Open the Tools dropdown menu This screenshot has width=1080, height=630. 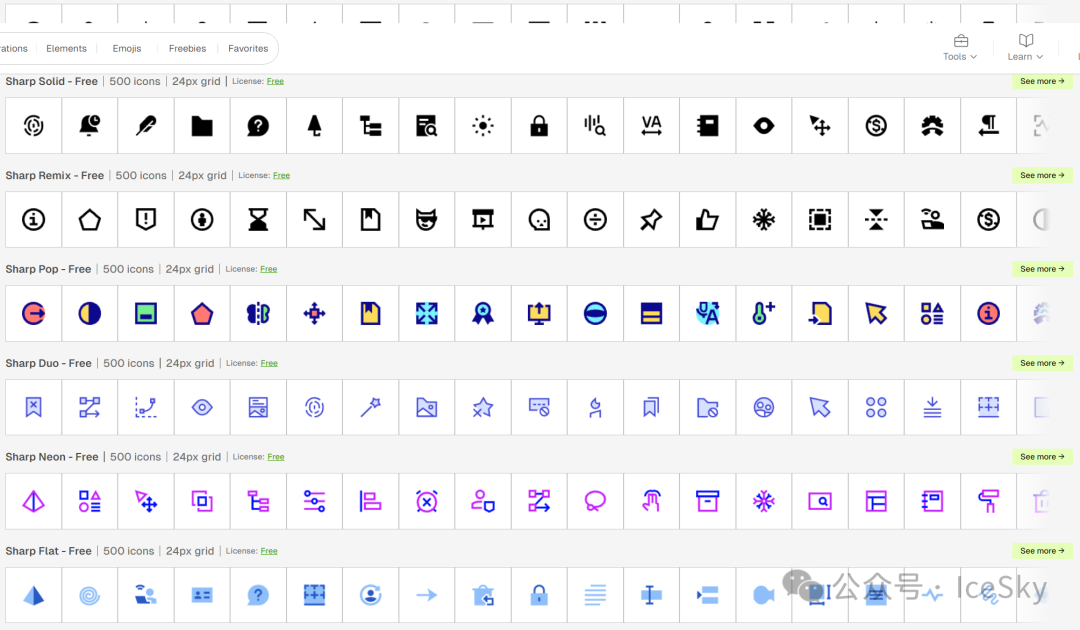(960, 48)
